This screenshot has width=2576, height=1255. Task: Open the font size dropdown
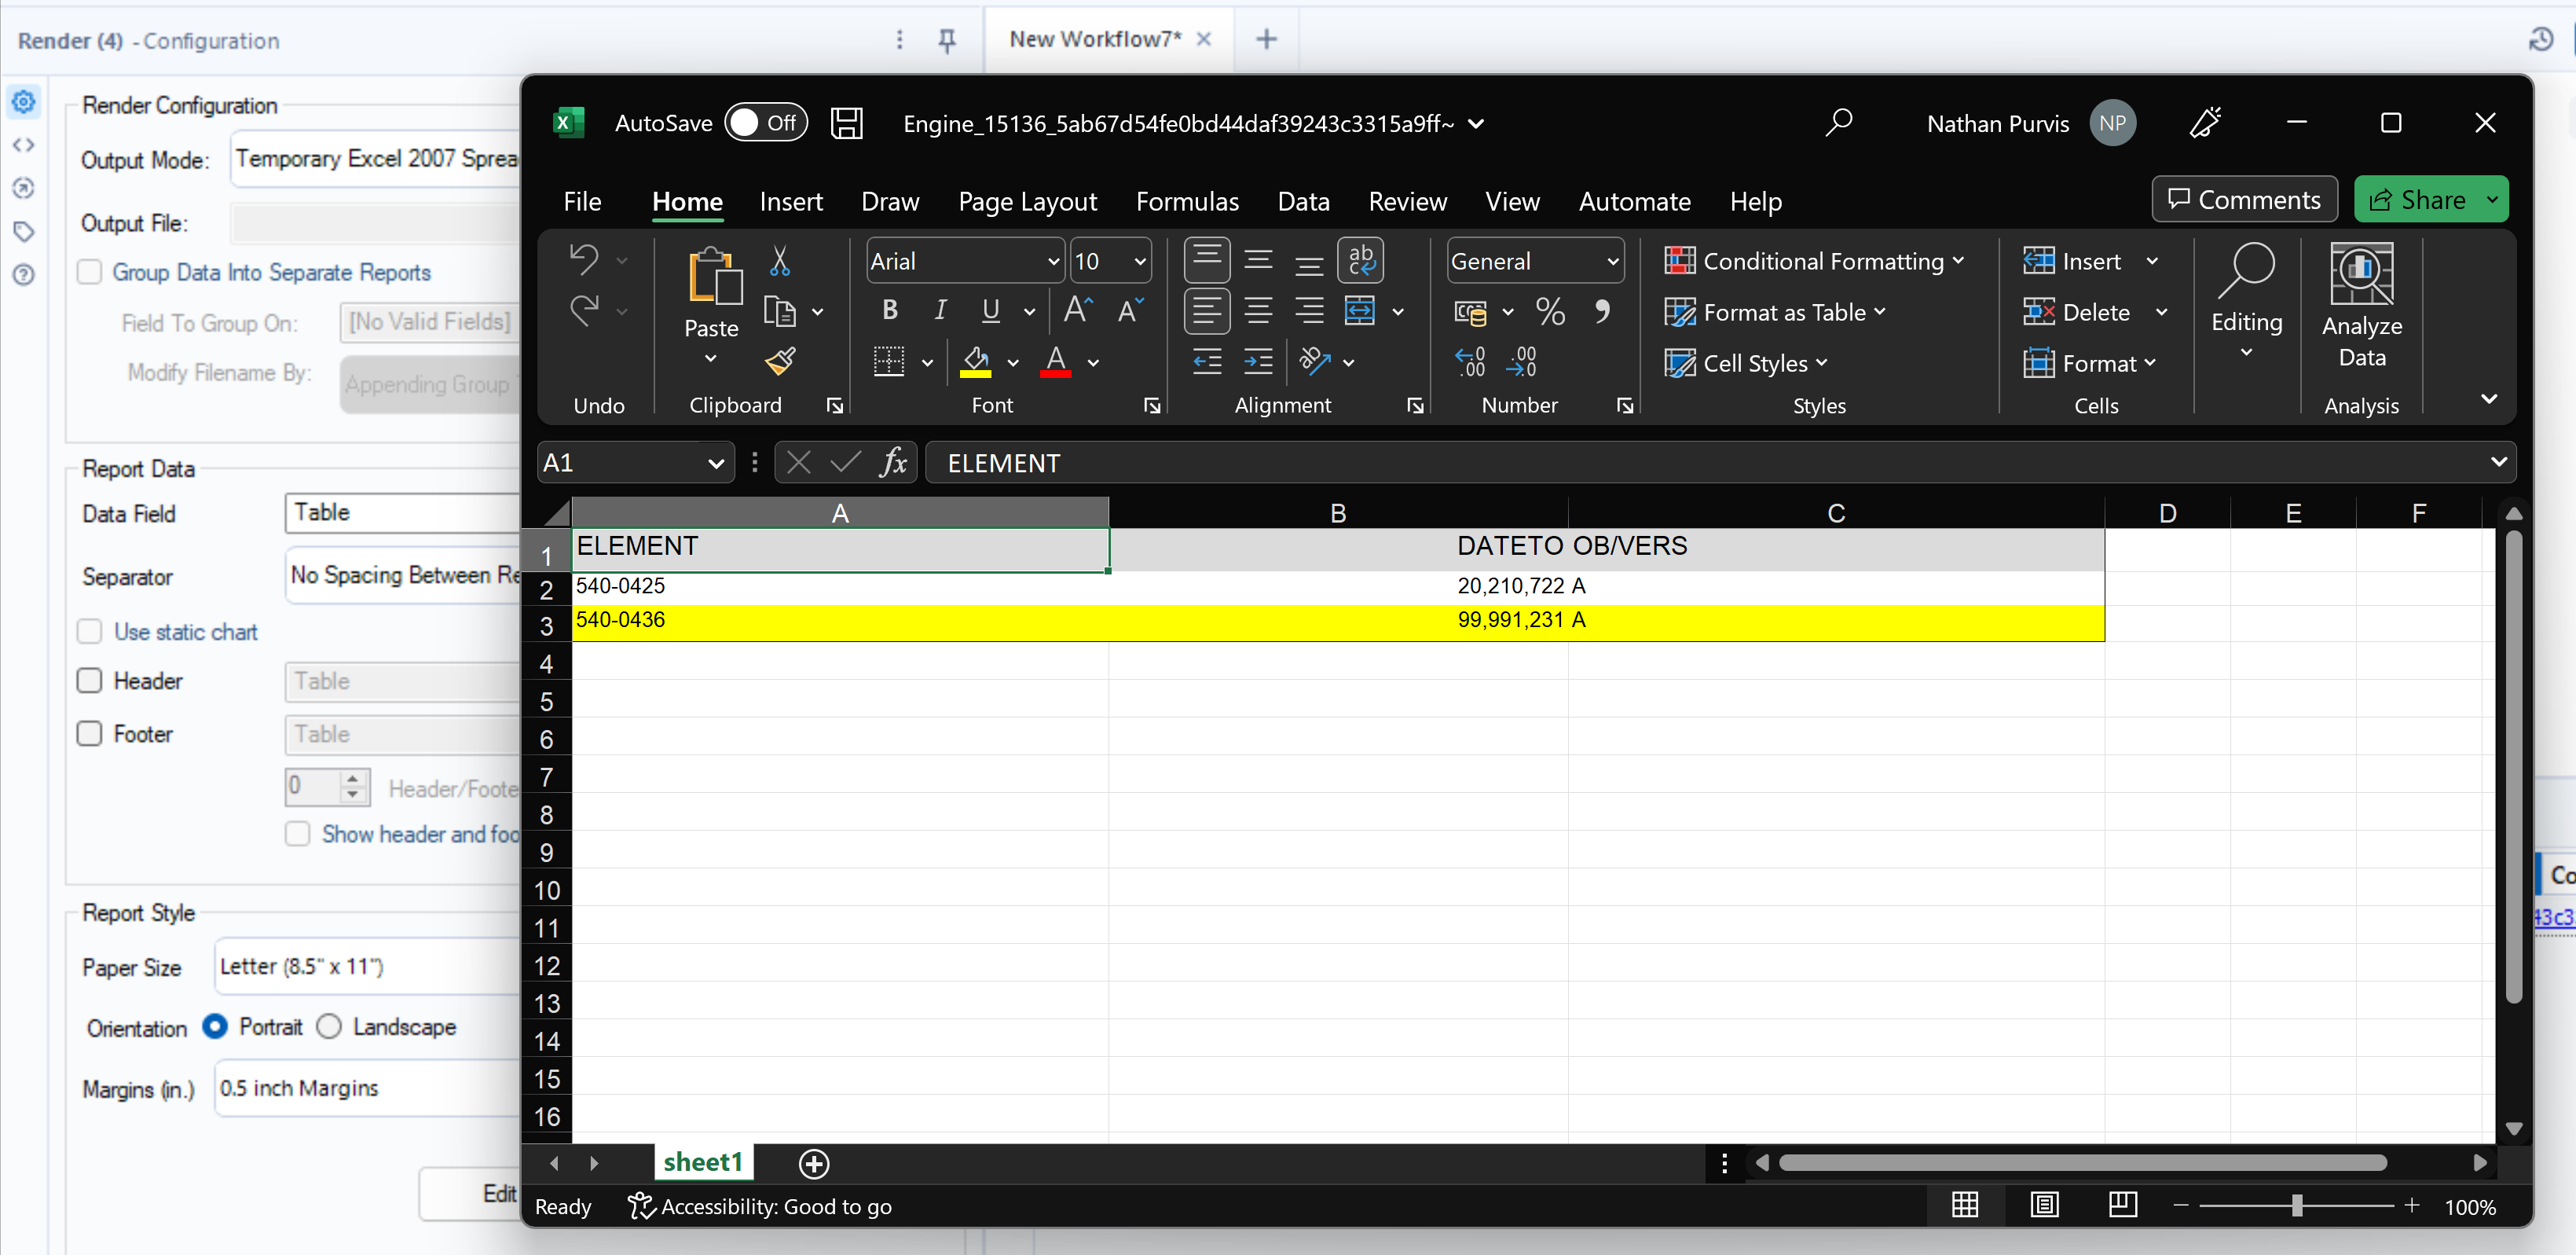point(1139,261)
